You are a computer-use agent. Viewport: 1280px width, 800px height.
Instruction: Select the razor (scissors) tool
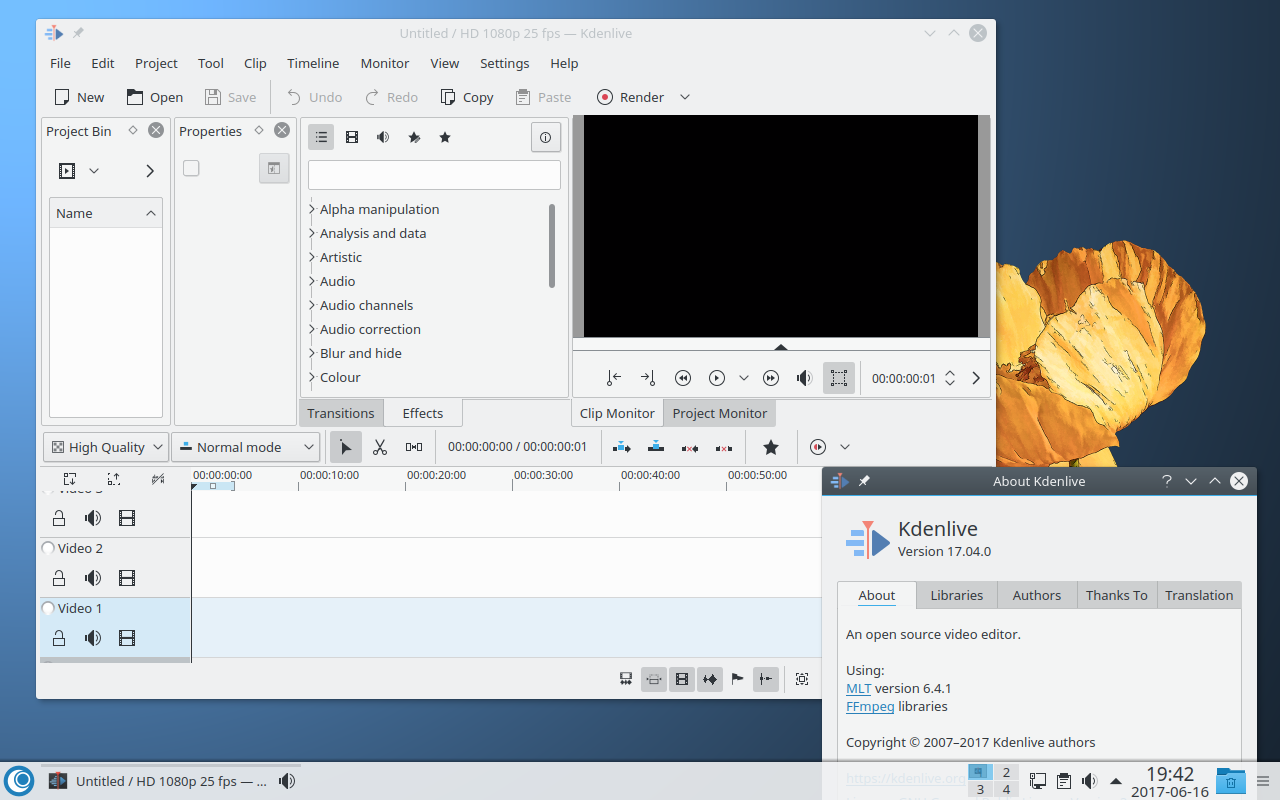(x=380, y=447)
